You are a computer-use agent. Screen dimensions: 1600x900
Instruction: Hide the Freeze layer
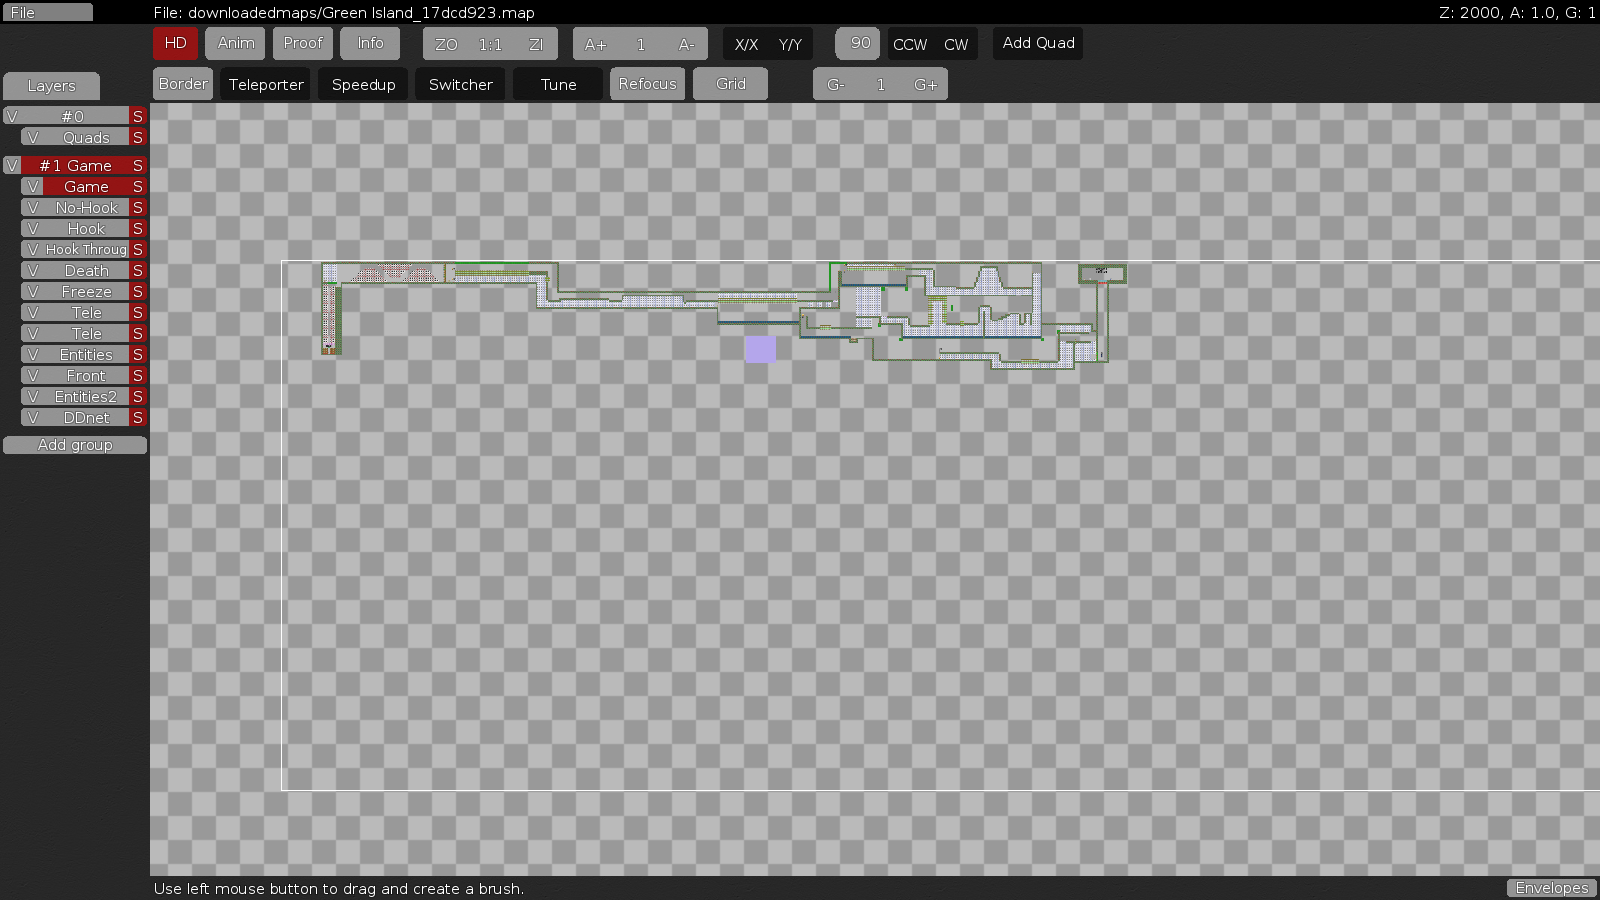pyautogui.click(x=32, y=291)
